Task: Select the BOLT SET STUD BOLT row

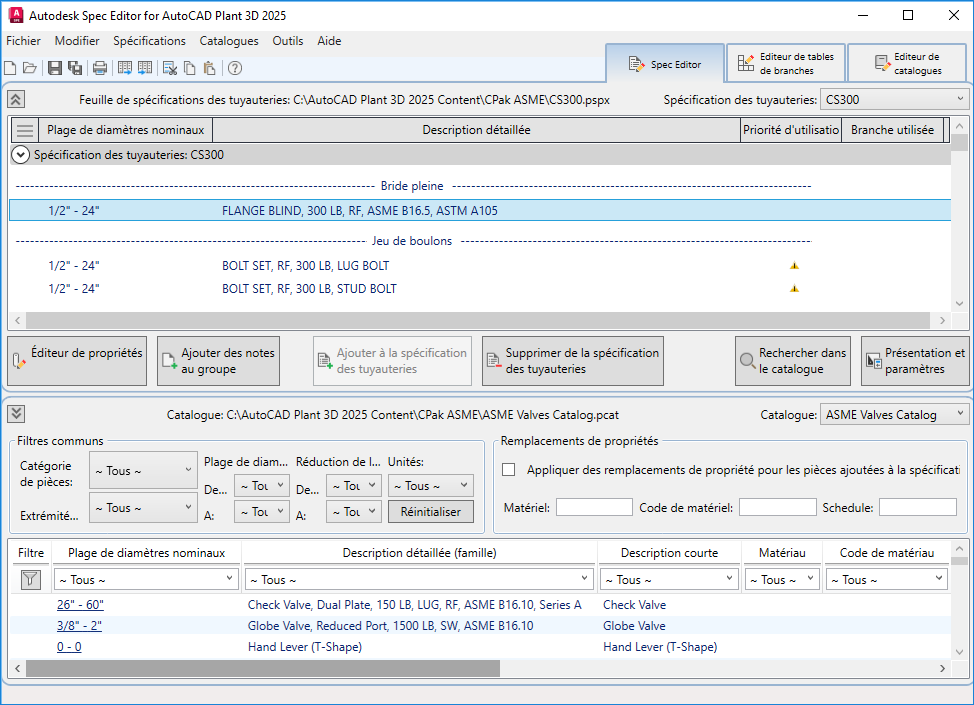Action: (480, 289)
